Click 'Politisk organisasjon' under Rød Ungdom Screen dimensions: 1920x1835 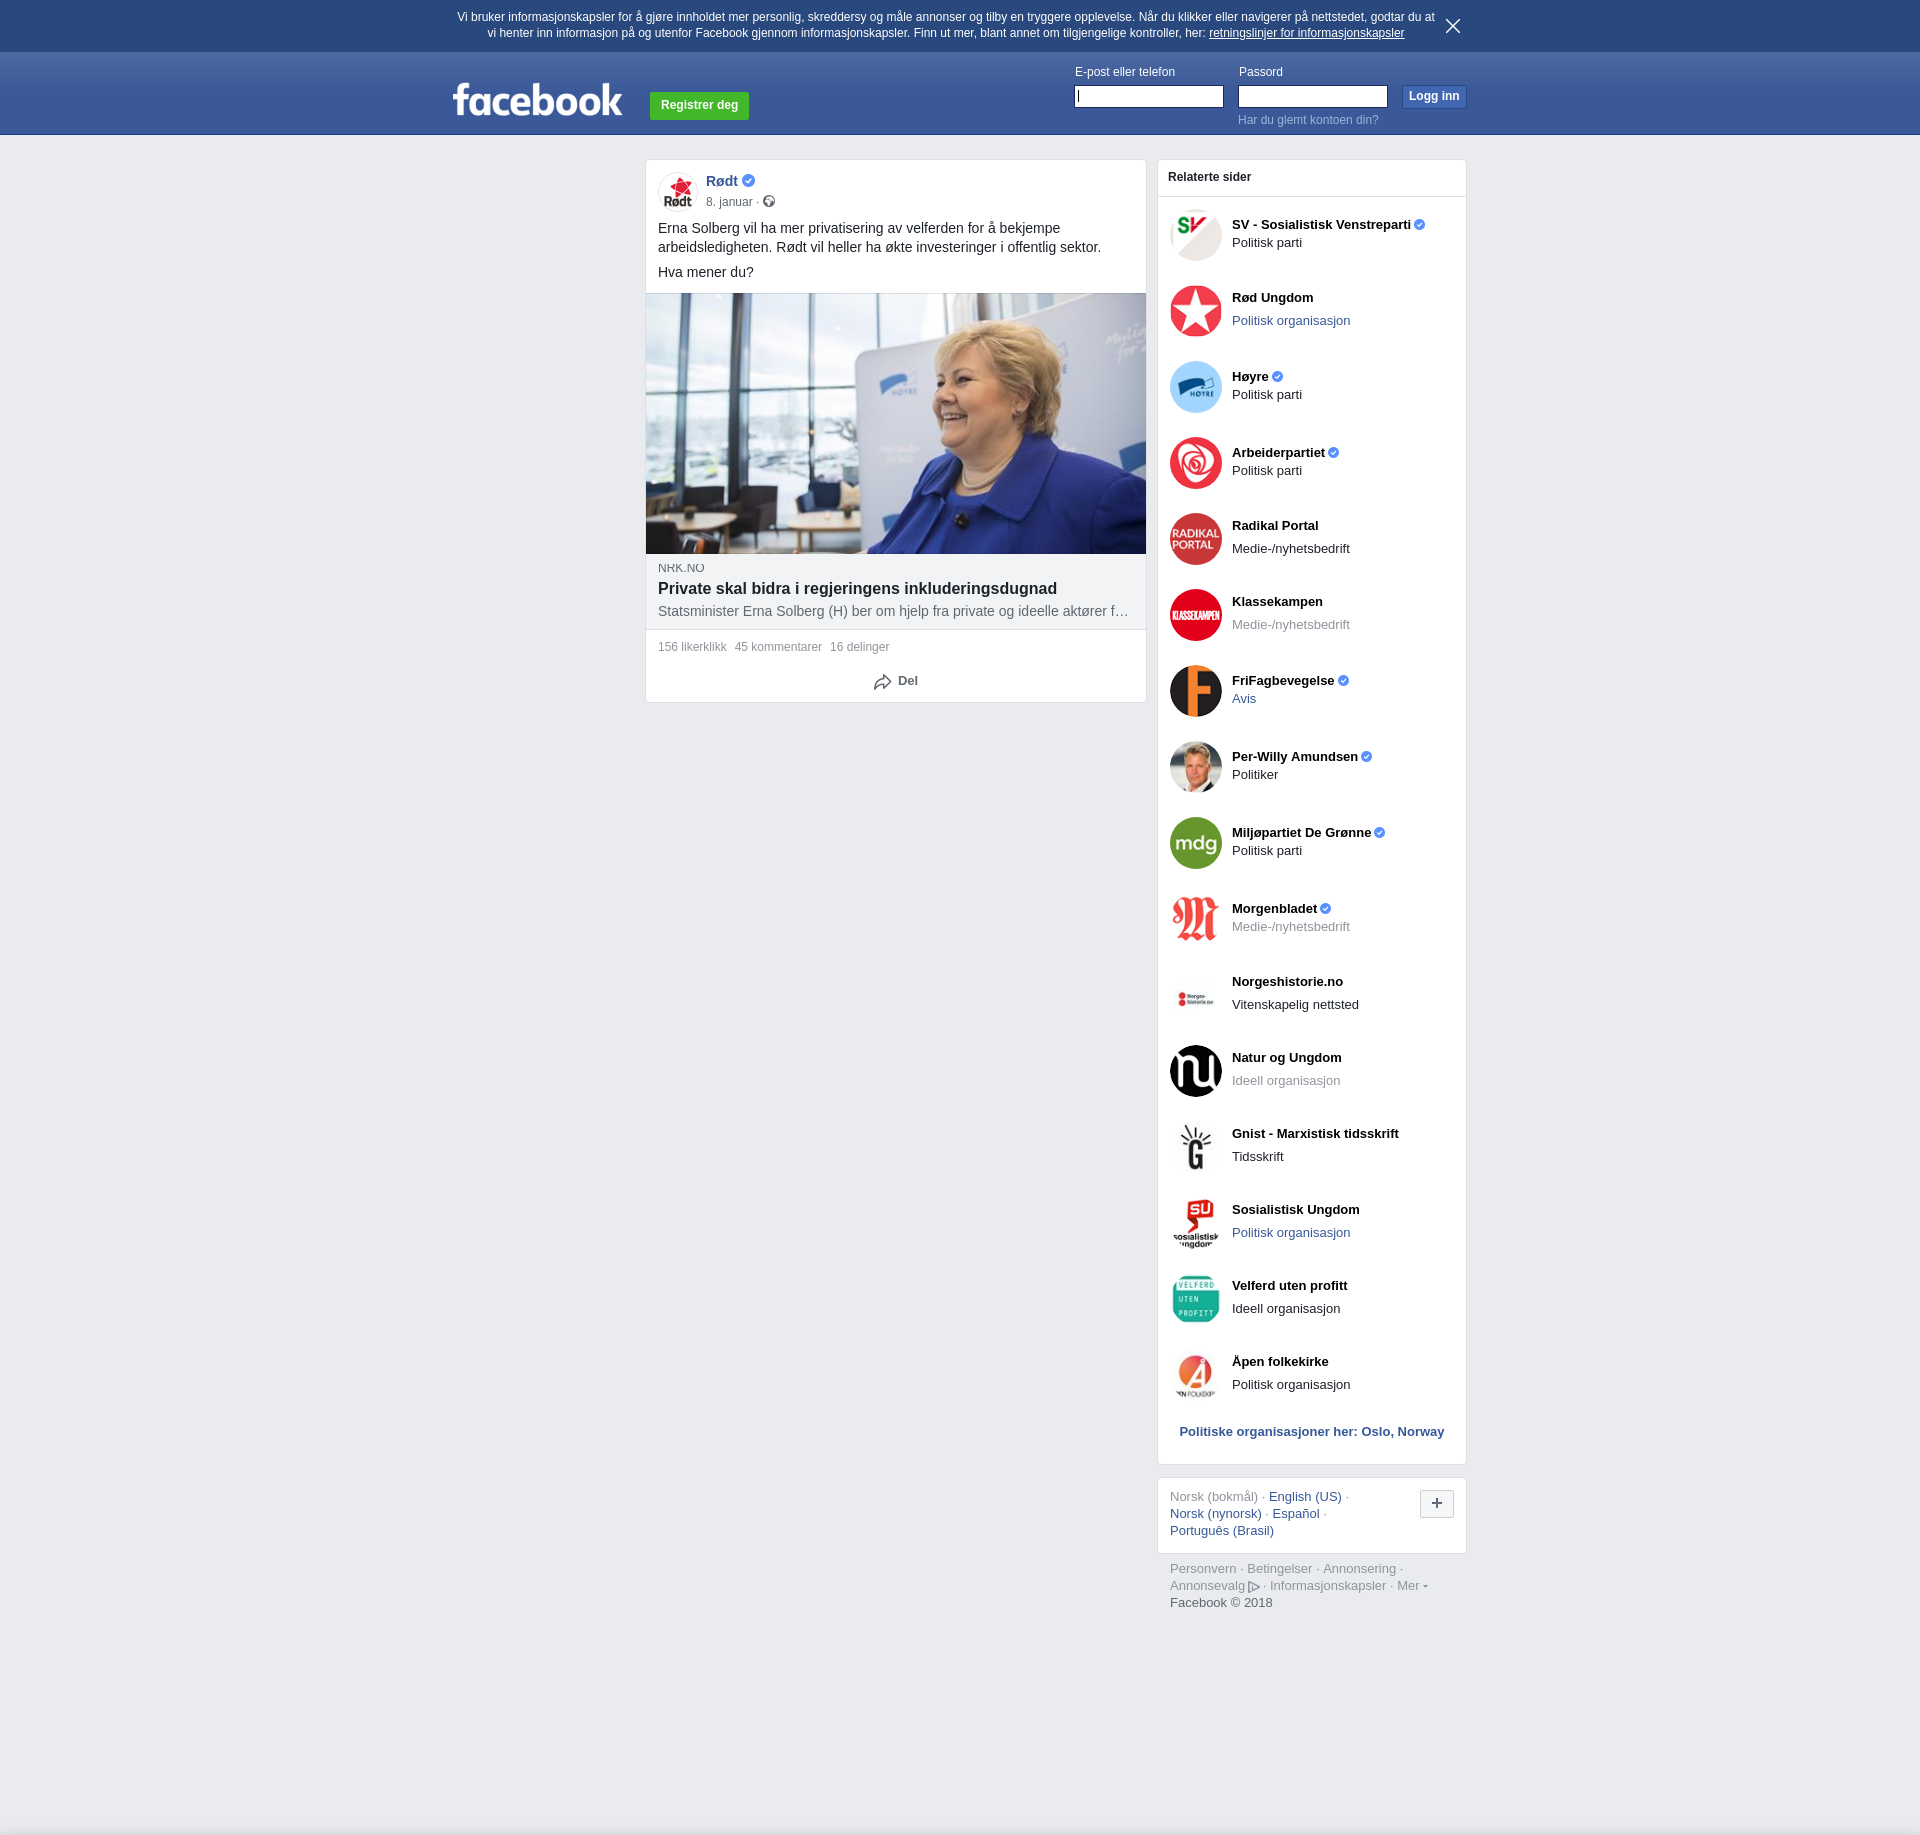(x=1291, y=321)
